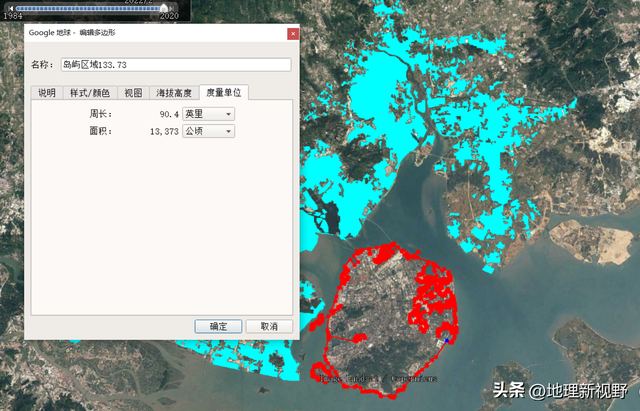Image resolution: width=640 pixels, height=411 pixels.
Task: Cancel the dialog with 取消
Action: click(x=269, y=326)
